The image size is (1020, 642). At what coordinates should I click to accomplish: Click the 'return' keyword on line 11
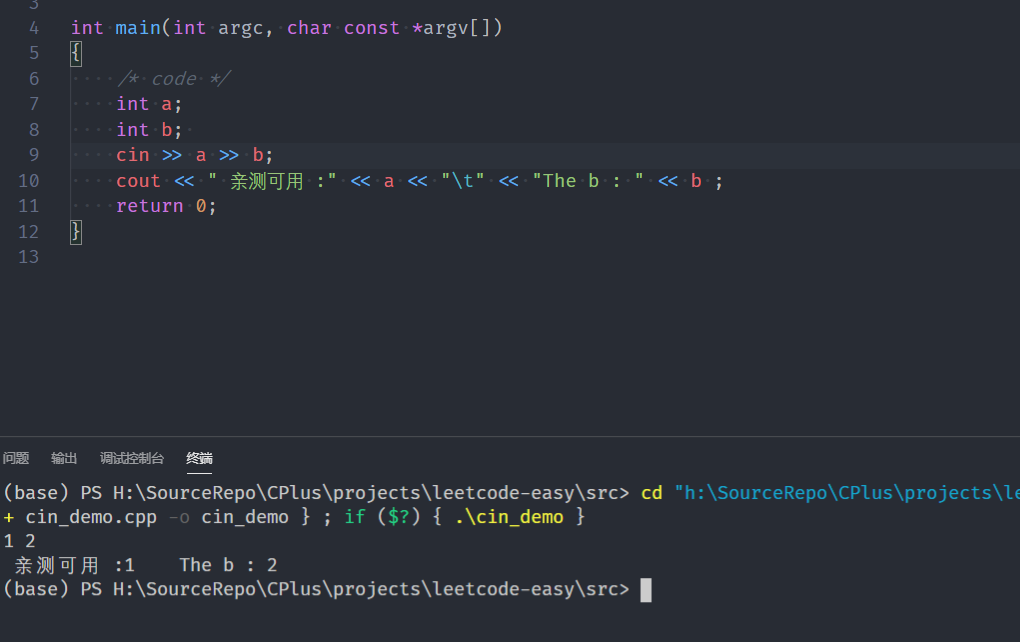(x=150, y=206)
